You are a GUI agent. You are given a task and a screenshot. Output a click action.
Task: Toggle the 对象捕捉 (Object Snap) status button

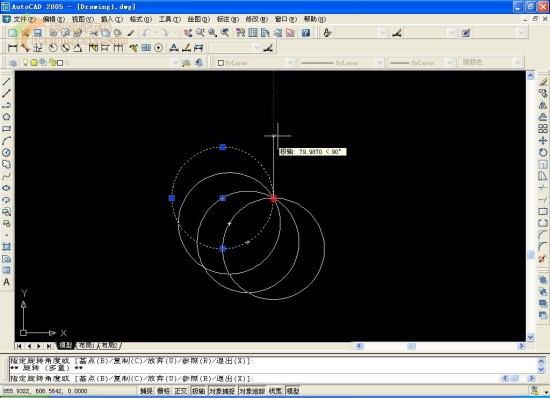tap(222, 391)
